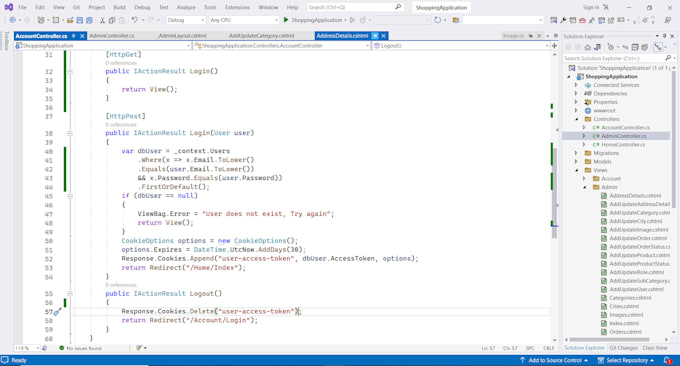The image size is (680, 366).
Task: Click the blue Hot Reload refresh icon
Action: click(x=437, y=20)
